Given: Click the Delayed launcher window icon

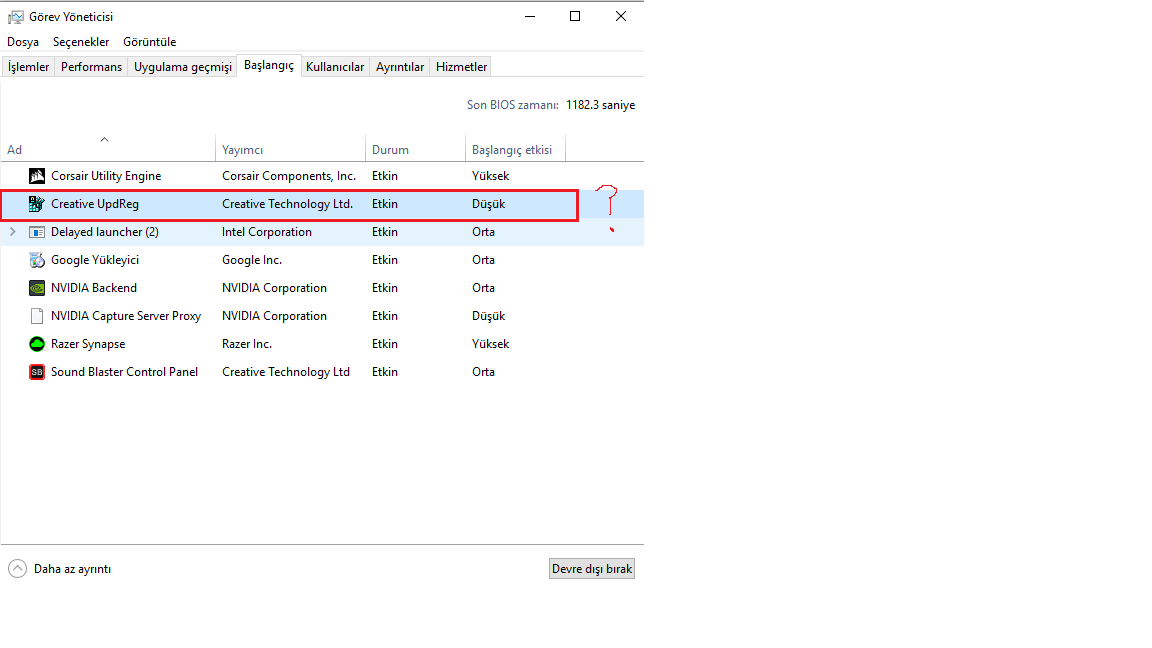Looking at the screenshot, I should click(37, 232).
